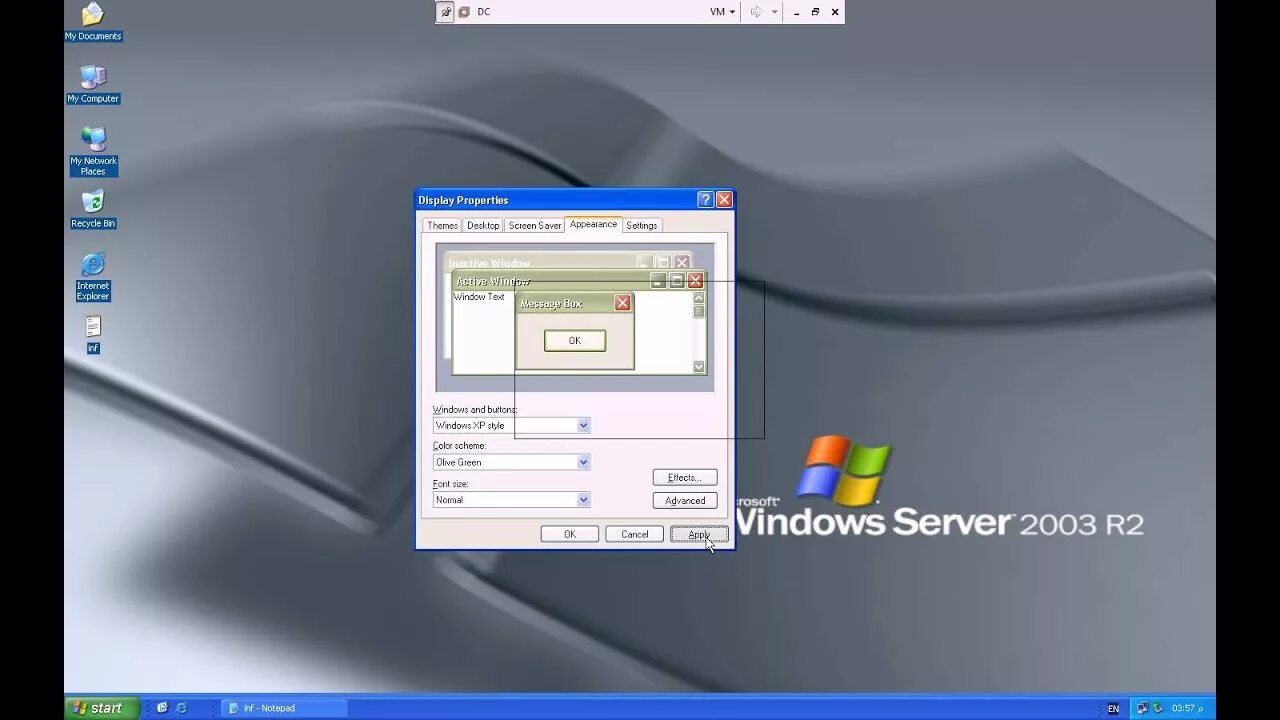Switch to the Desktop tab
Viewport: 1280px width, 720px height.
483,226
